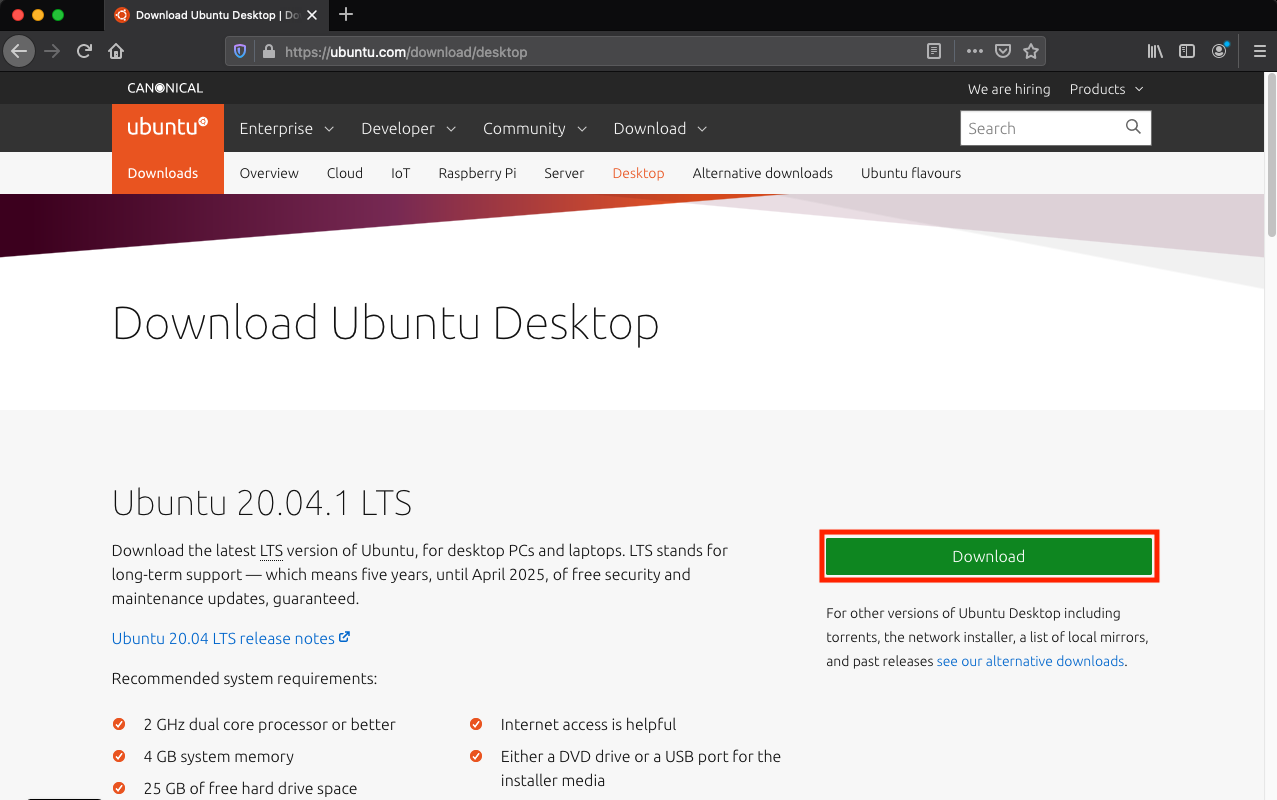The image size is (1277, 800).
Task: Open Ubuntu 20.04 LTS release notes
Action: tap(231, 638)
